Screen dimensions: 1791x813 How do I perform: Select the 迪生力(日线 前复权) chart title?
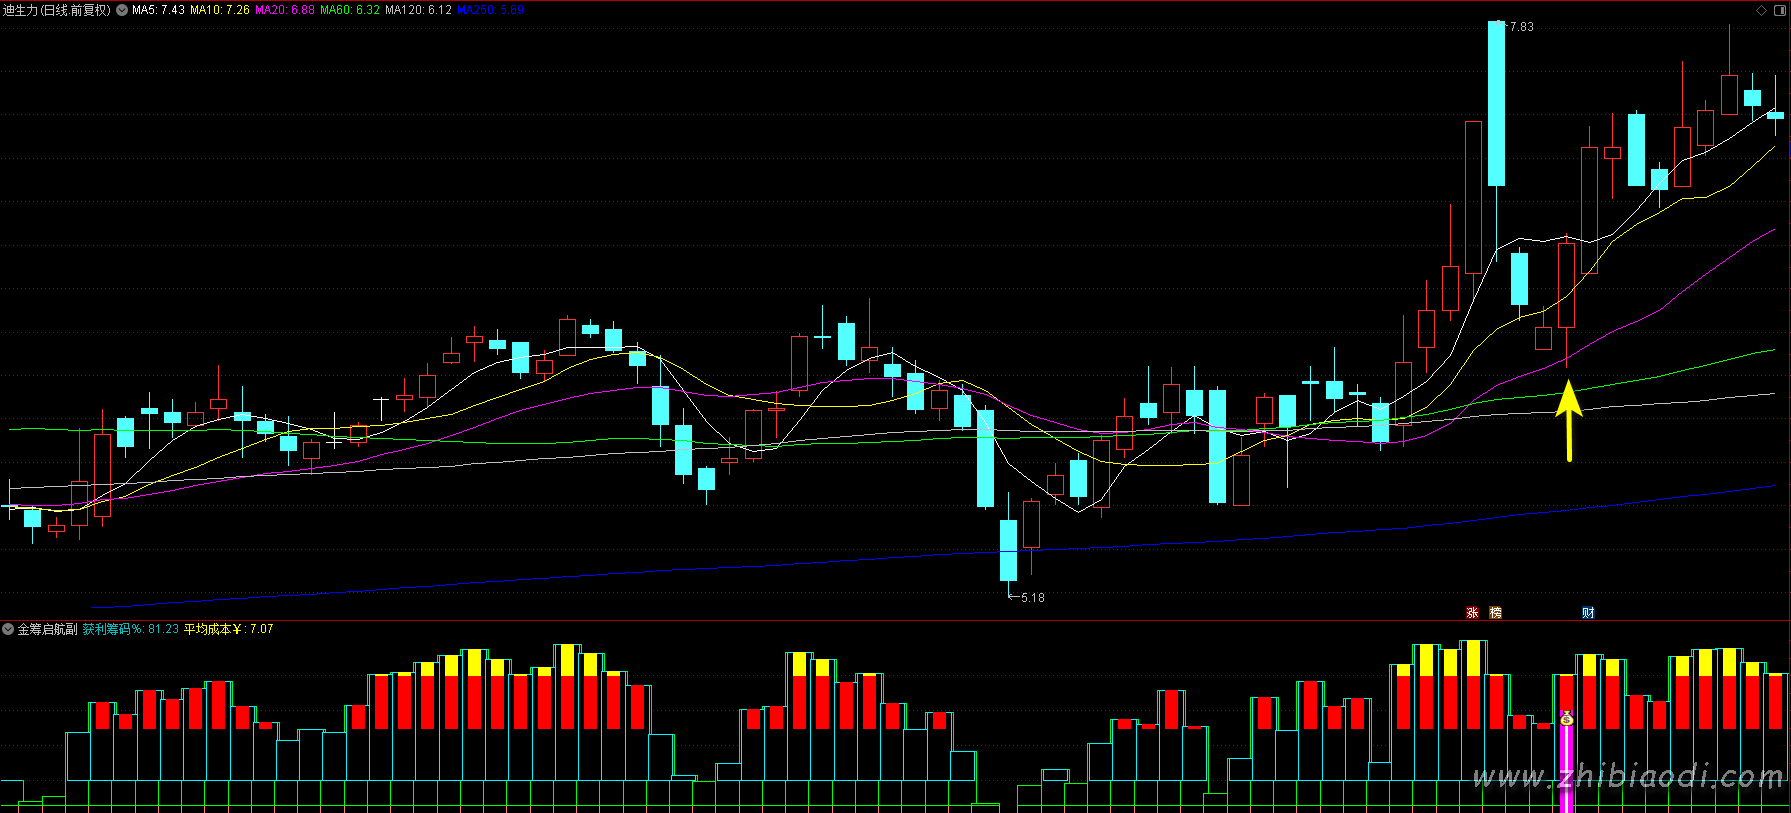(x=57, y=10)
